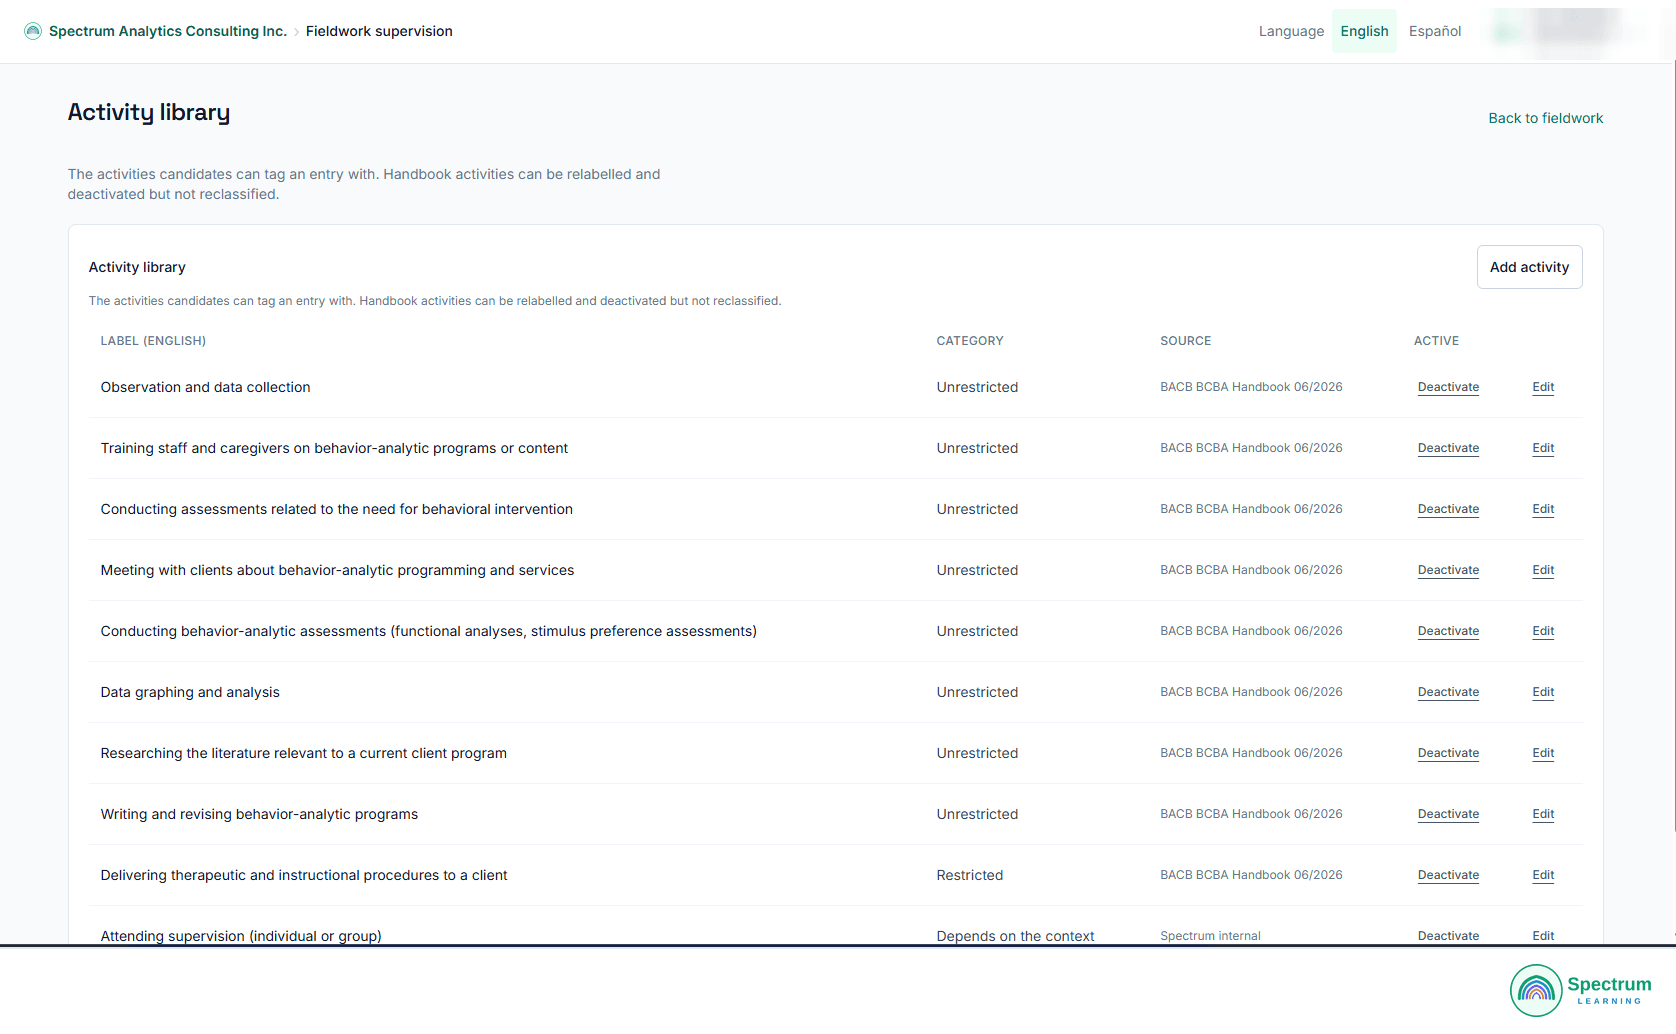Click the CATEGORY column header

pos(970,341)
